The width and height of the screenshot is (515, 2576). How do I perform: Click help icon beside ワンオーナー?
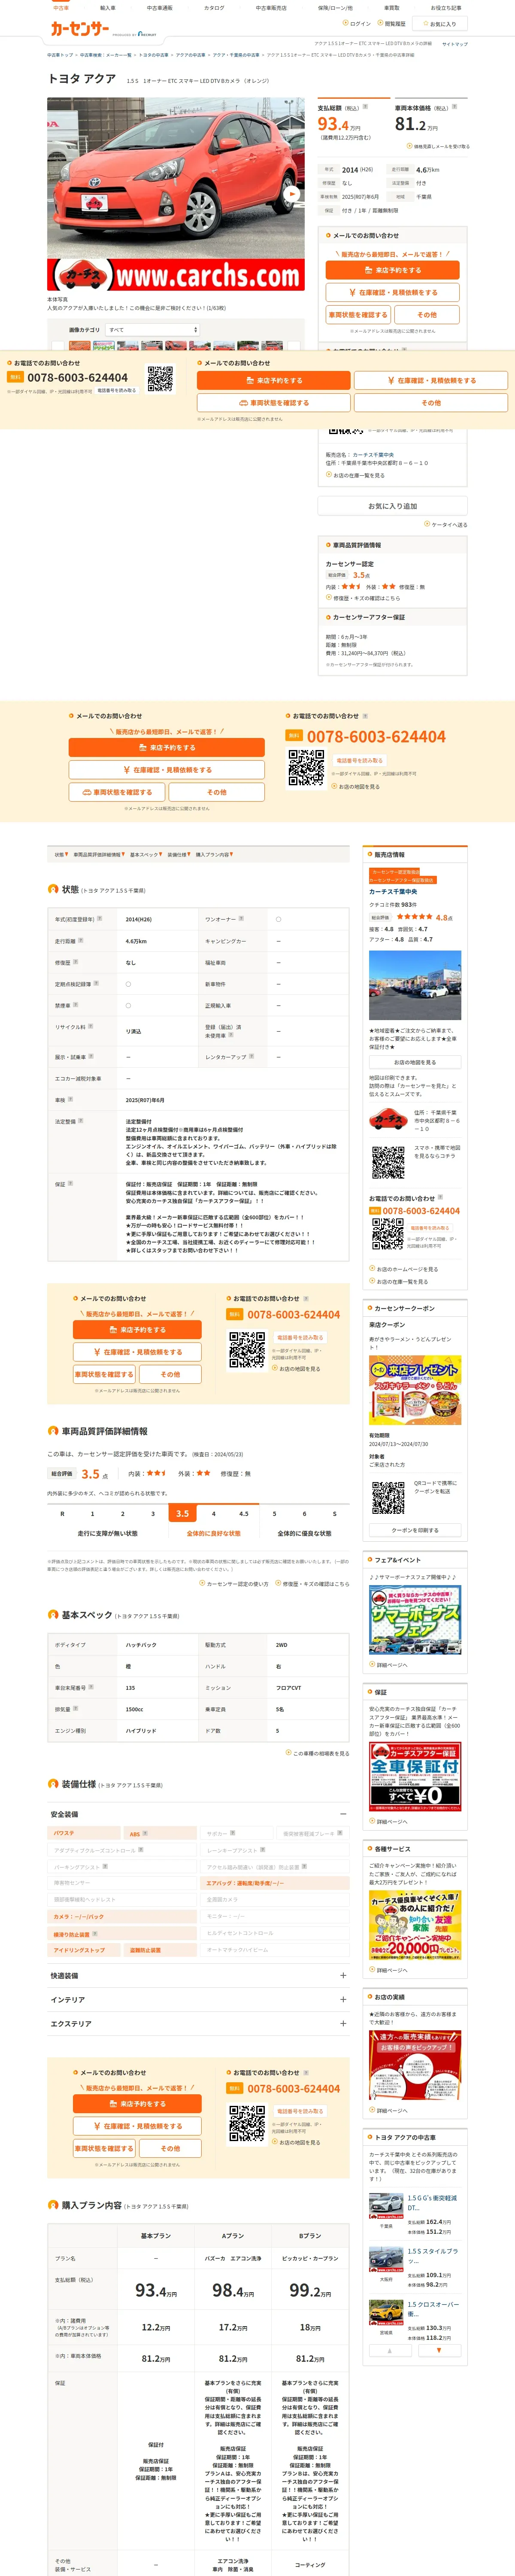241,918
